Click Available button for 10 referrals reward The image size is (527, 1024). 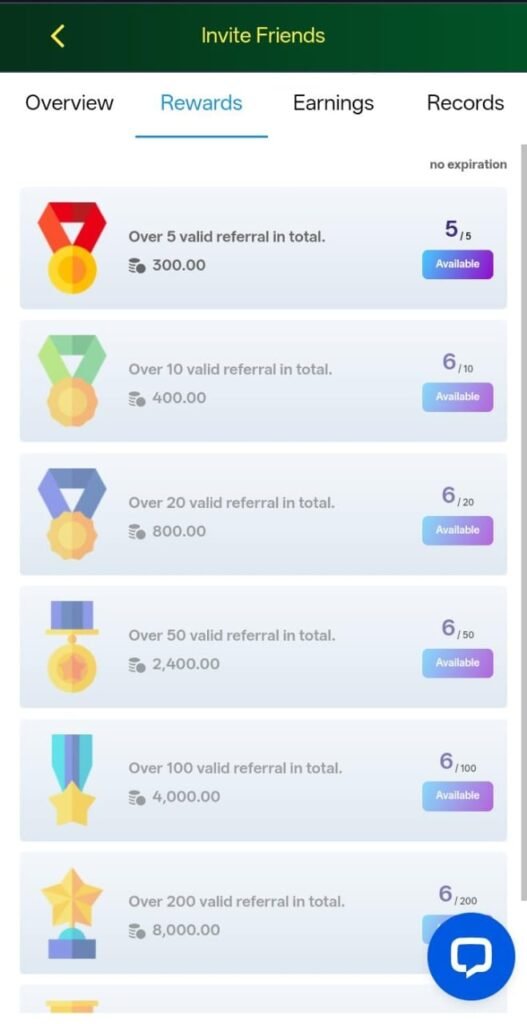pyautogui.click(x=457, y=397)
